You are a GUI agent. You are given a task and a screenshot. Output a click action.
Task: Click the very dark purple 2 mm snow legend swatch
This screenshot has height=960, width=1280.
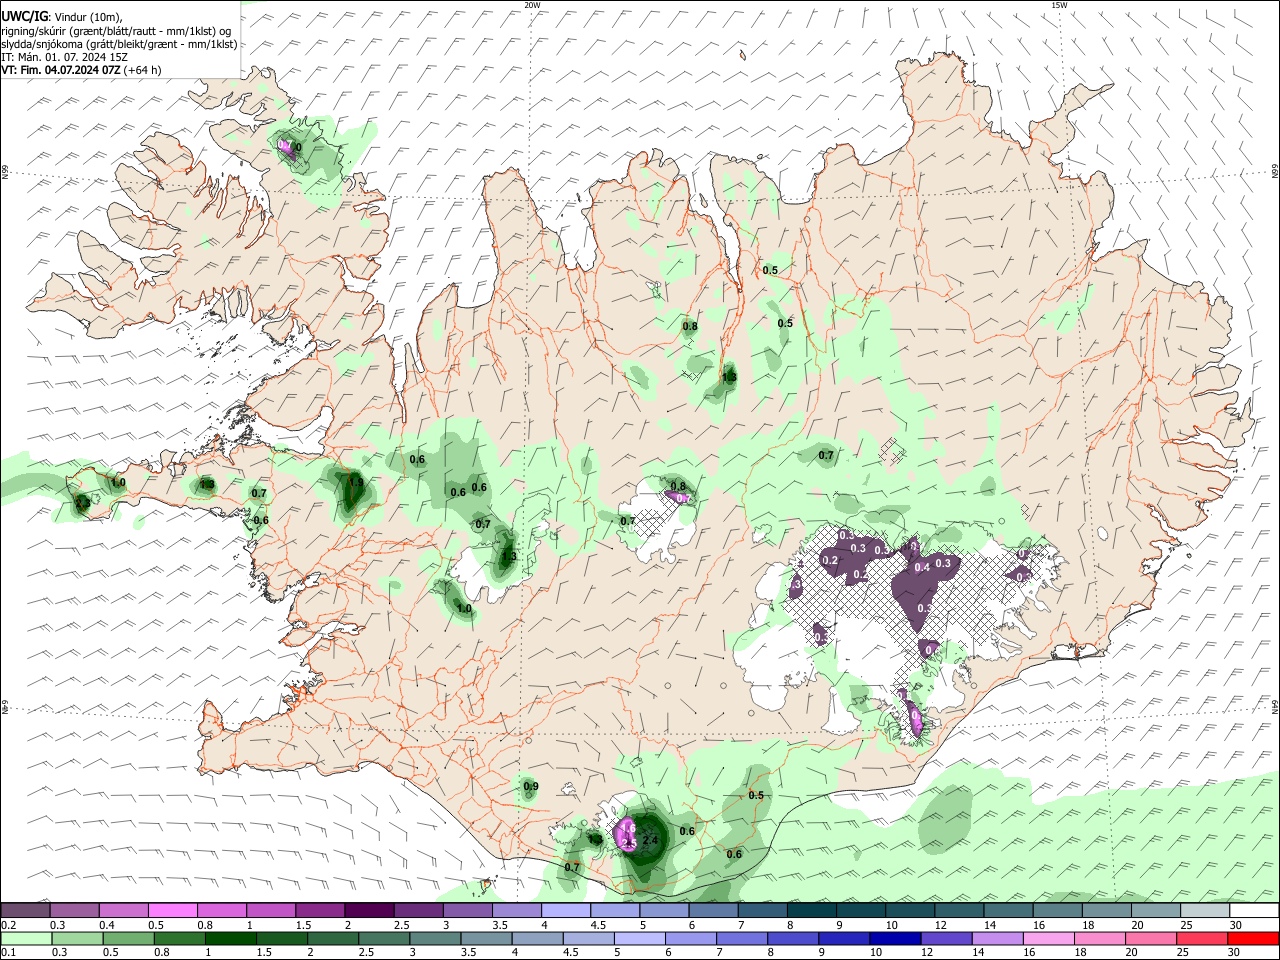click(x=369, y=911)
